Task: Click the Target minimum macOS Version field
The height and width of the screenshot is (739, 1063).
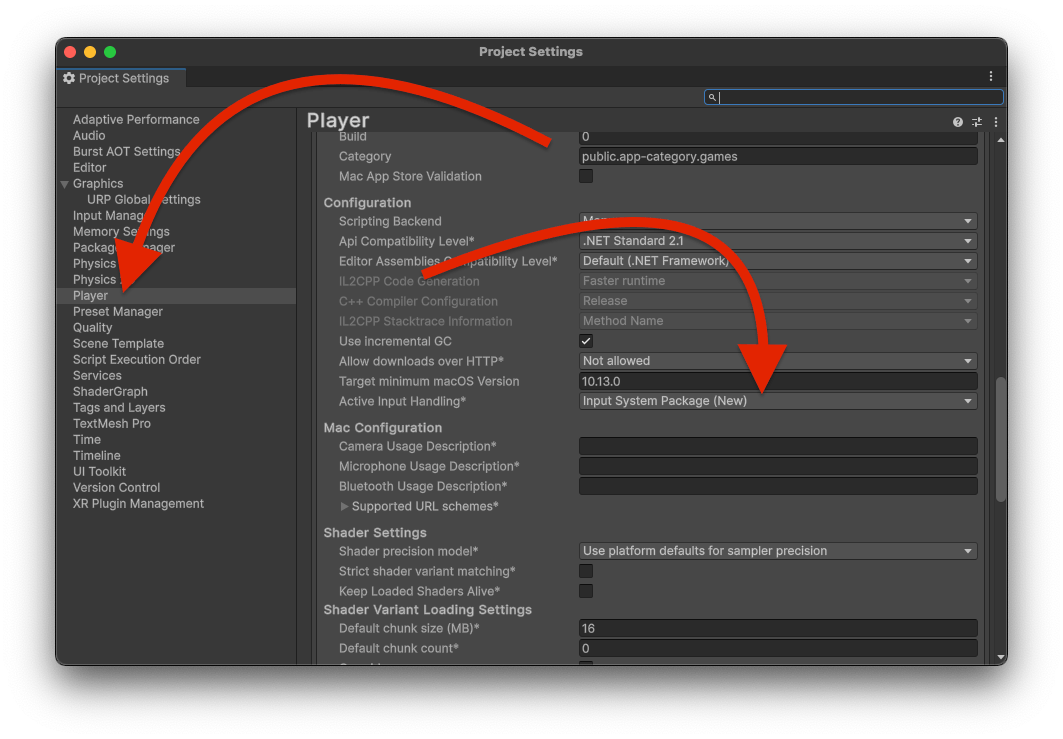Action: 777,380
